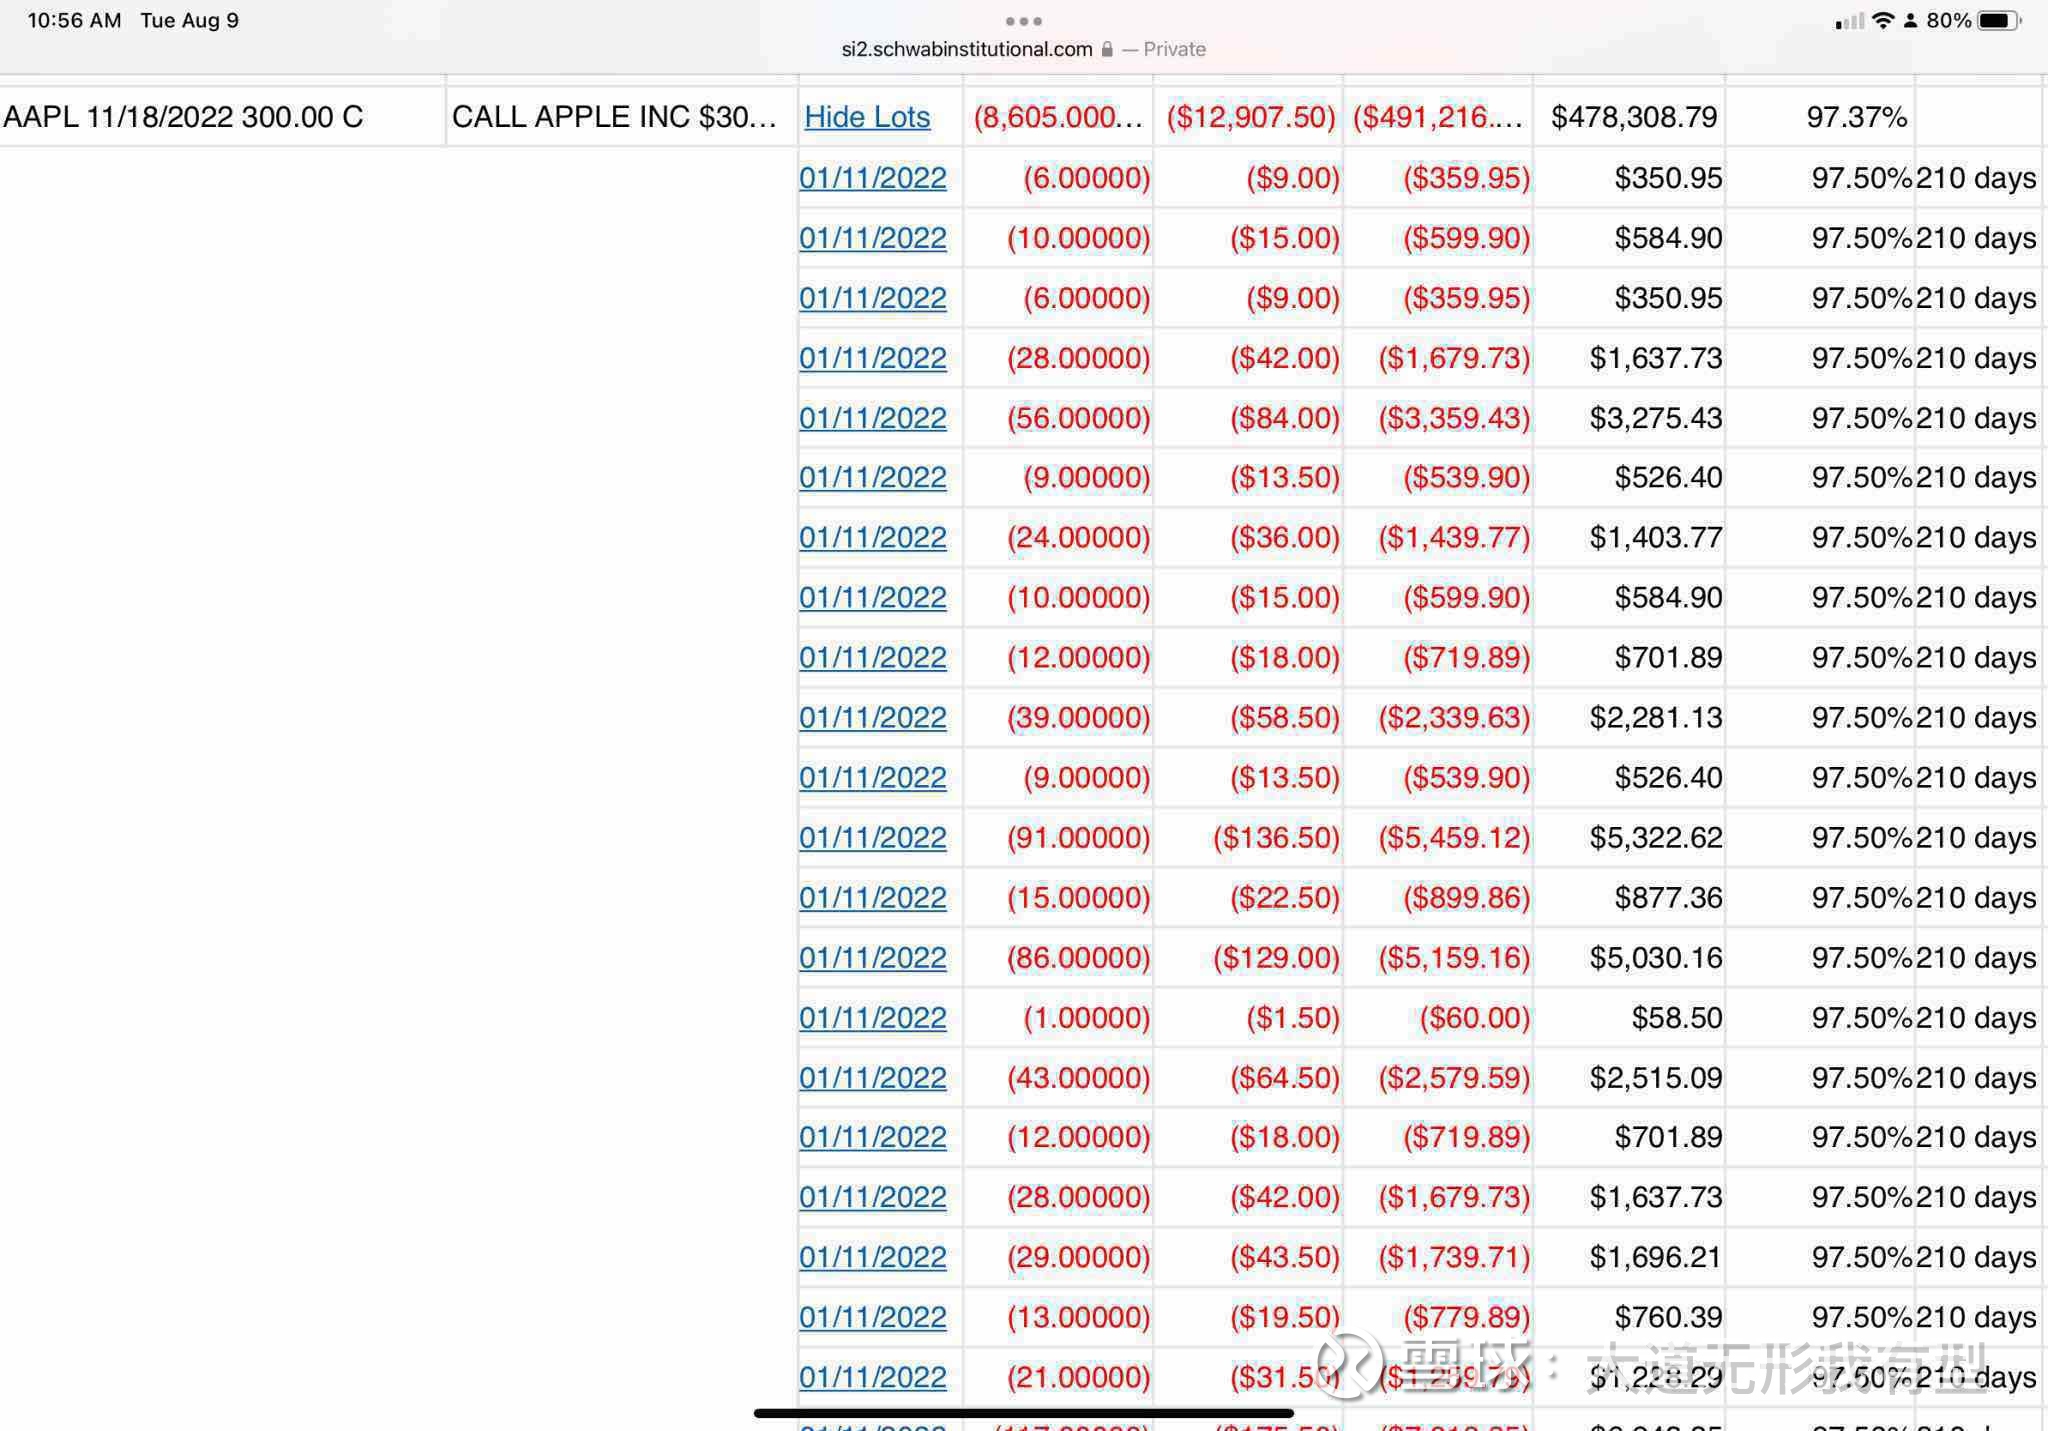The width and height of the screenshot is (2048, 1431).
Task: Open the 01/11/2022 lot with 39.00000 quantity
Action: coord(872,717)
